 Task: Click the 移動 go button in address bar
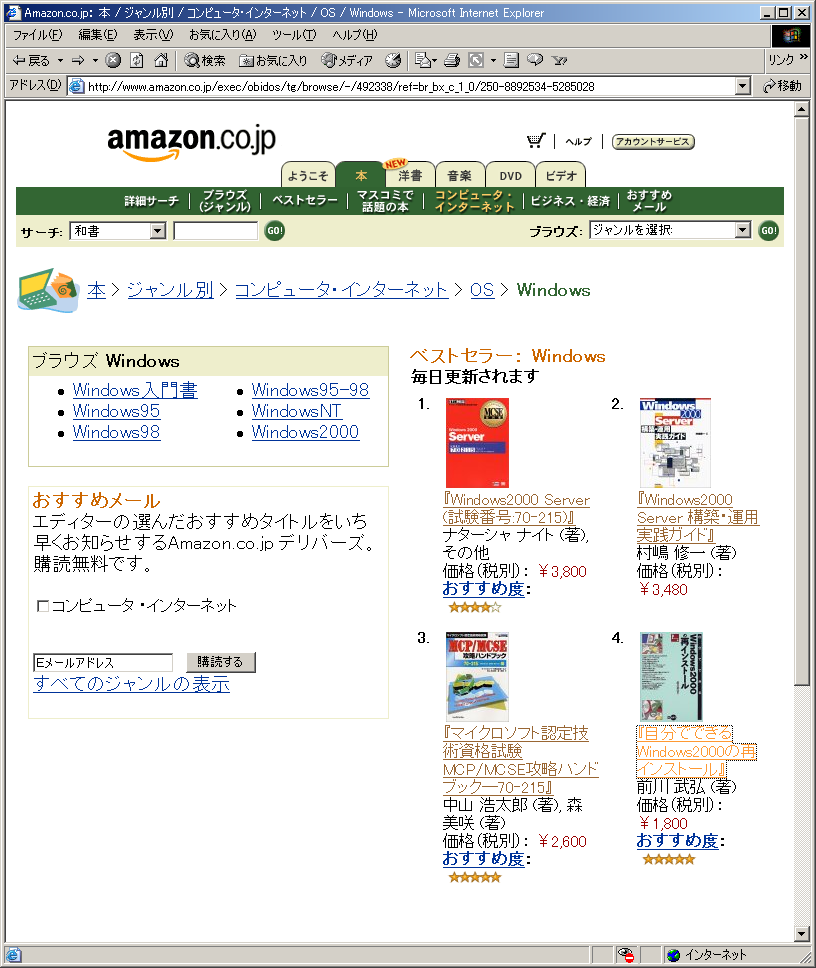pyautogui.click(x=783, y=86)
